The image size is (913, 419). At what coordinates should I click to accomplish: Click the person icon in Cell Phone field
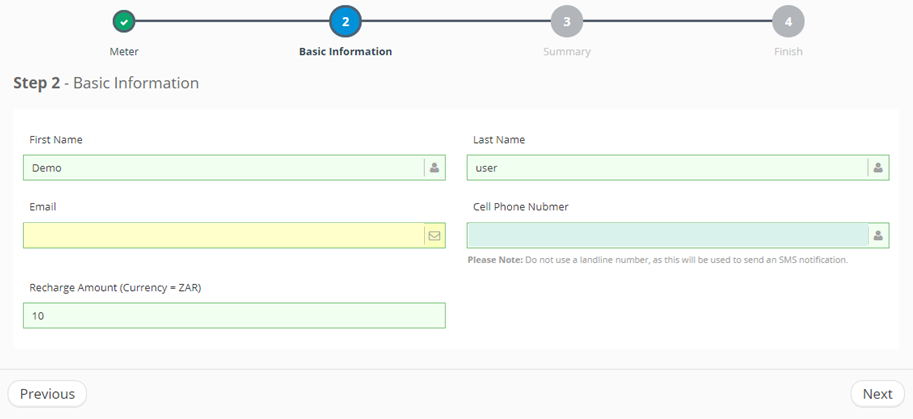(878, 236)
